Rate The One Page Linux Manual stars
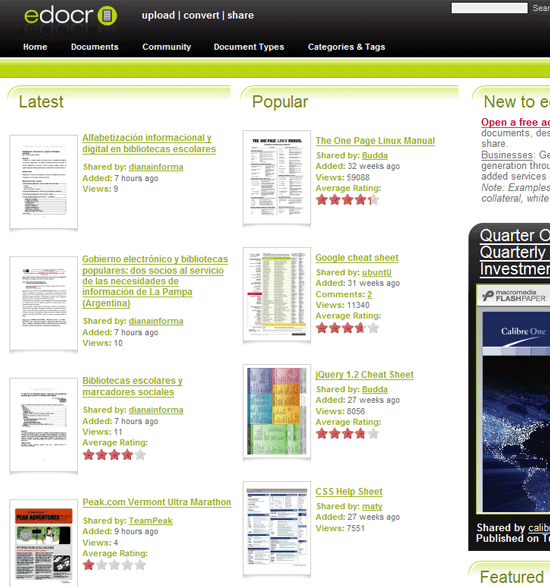Image resolution: width=550 pixels, height=587 pixels. (347, 200)
